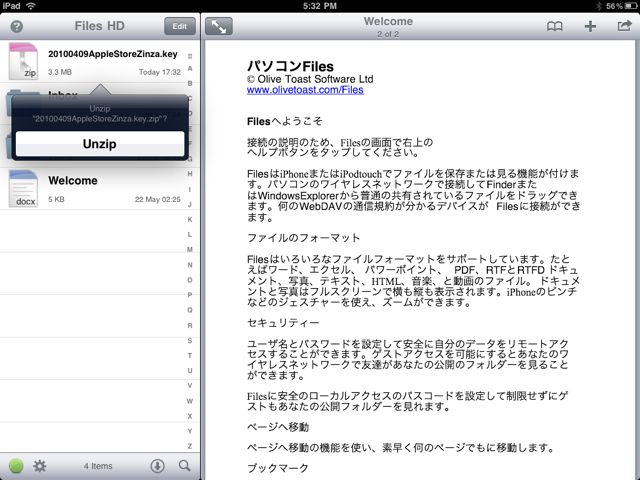Viewport: 640px width, 480px height.
Task: Tap the パソコンFiles document heading
Action: 290,66
